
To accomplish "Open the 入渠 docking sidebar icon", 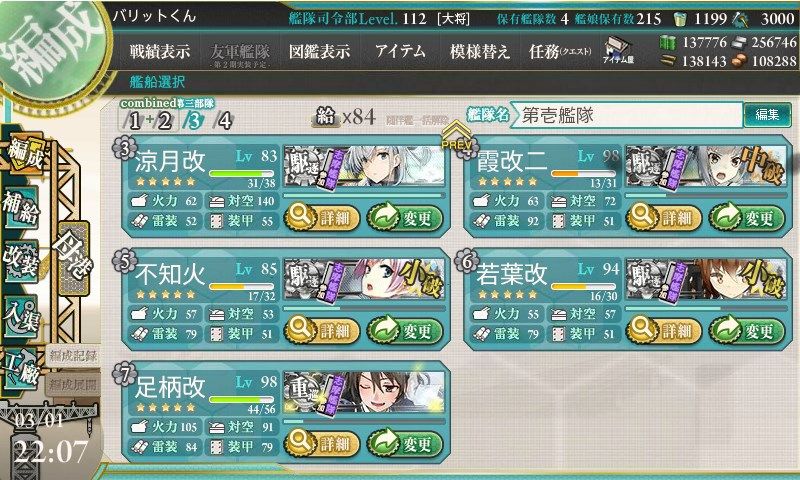I will (x=21, y=317).
